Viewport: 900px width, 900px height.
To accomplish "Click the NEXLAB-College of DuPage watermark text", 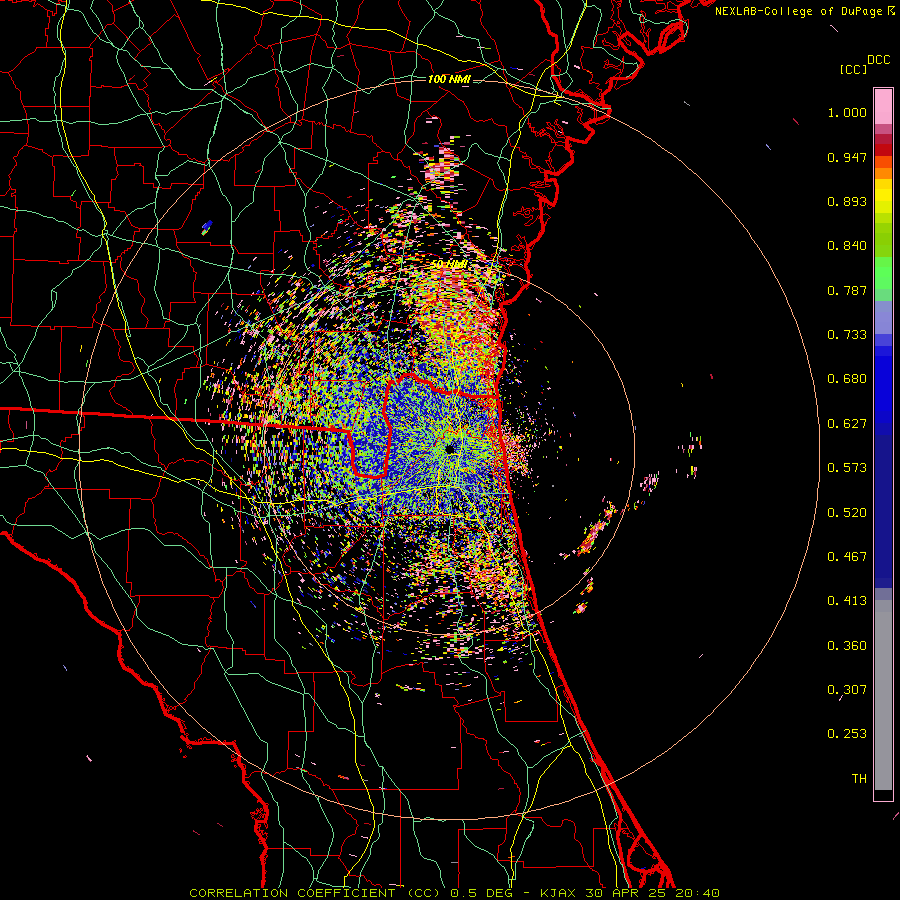I will pos(804,11).
